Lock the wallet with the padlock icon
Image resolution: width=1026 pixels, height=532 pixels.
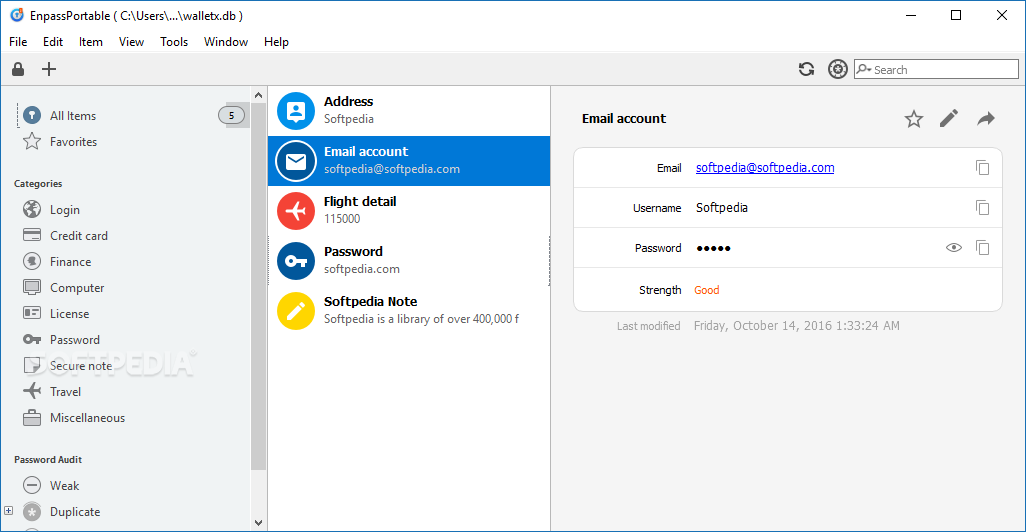click(18, 69)
